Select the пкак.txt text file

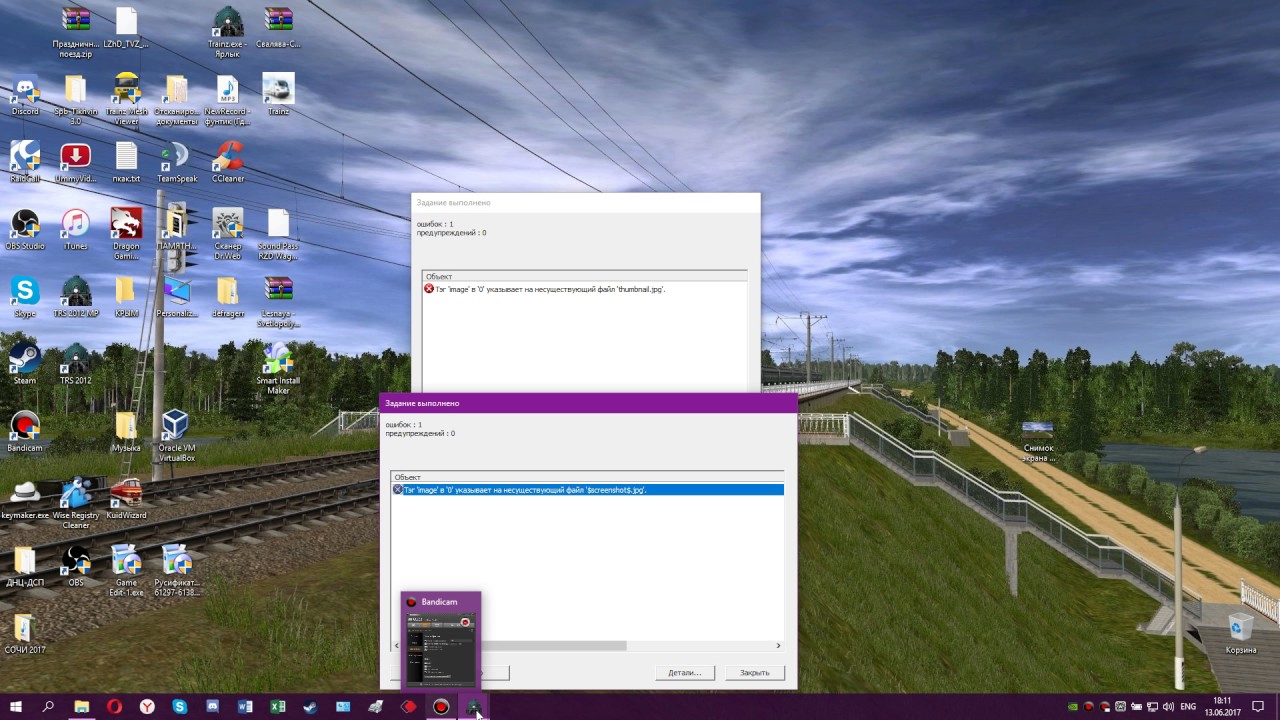click(126, 162)
